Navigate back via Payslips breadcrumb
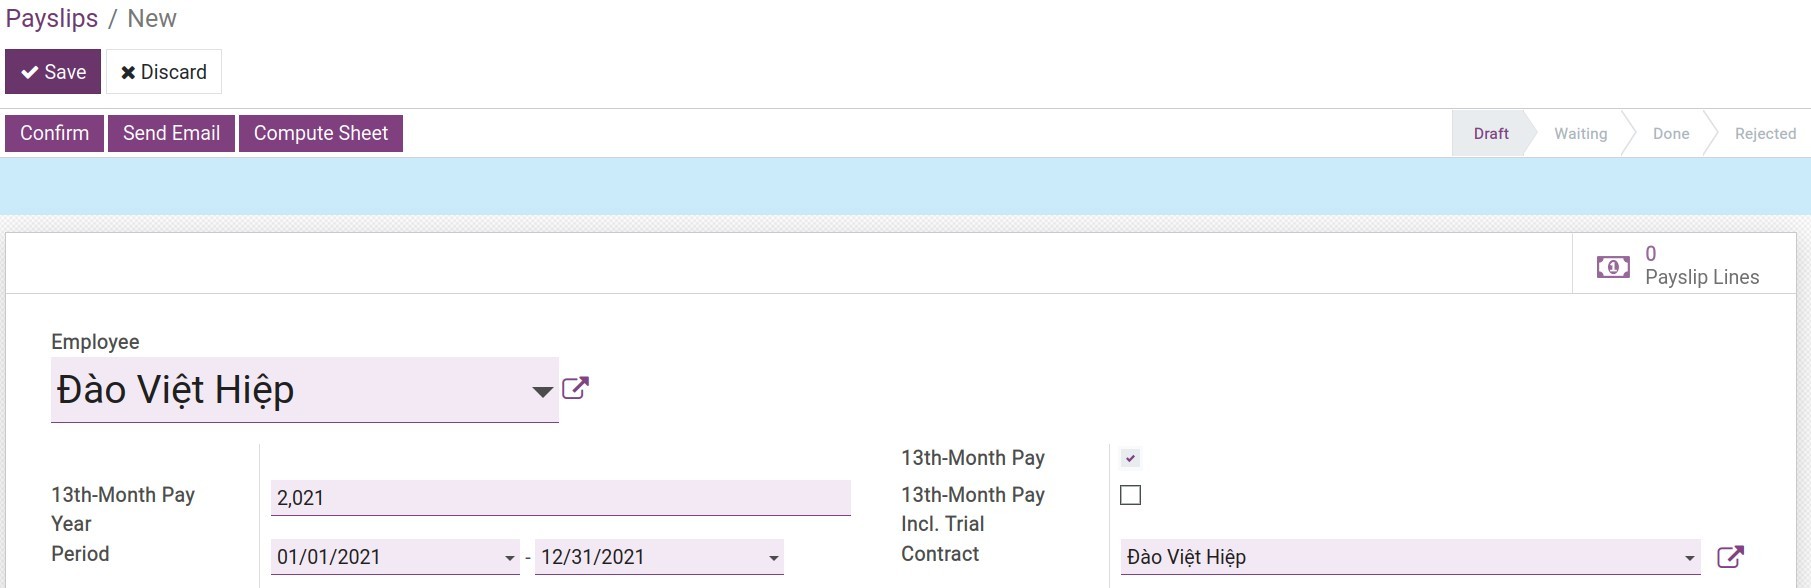This screenshot has height=588, width=1811. (x=52, y=18)
